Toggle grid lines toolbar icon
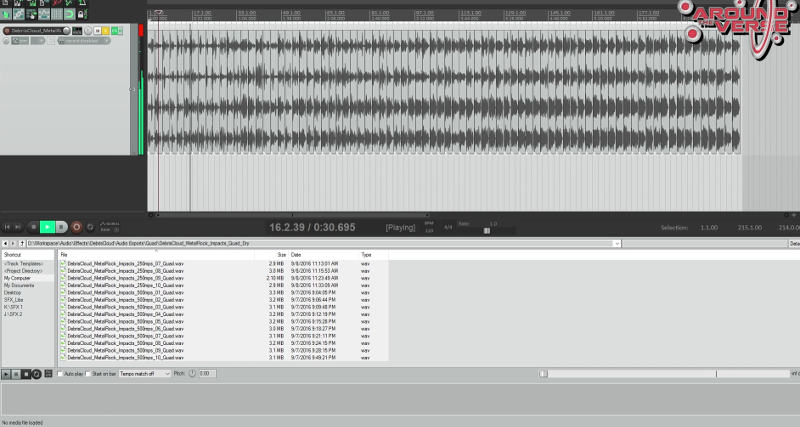 pos(57,14)
